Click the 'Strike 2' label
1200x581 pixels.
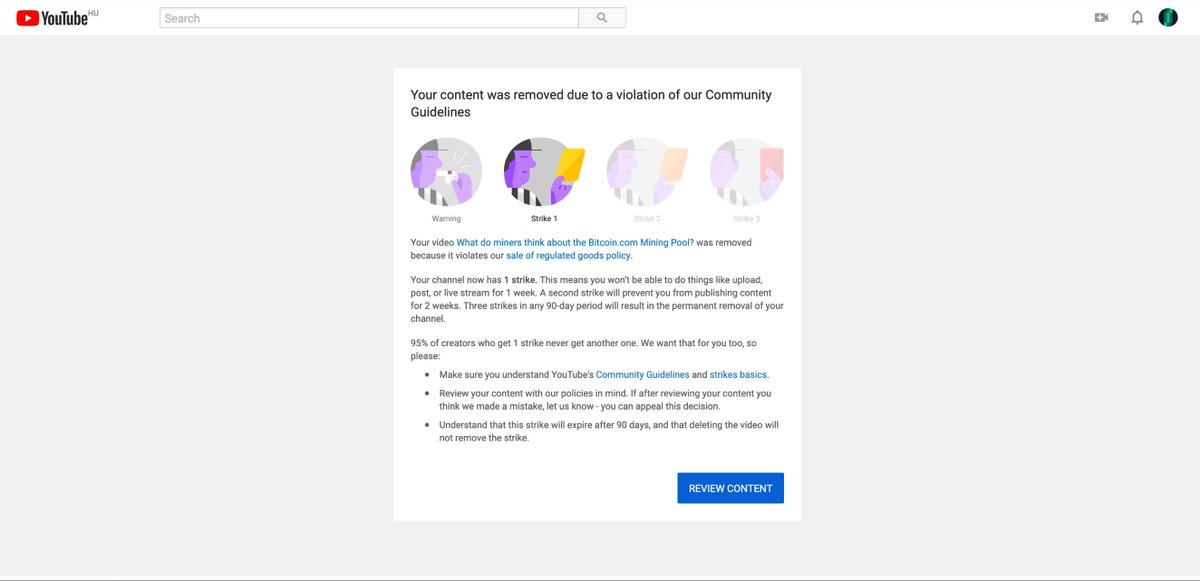[x=646, y=218]
